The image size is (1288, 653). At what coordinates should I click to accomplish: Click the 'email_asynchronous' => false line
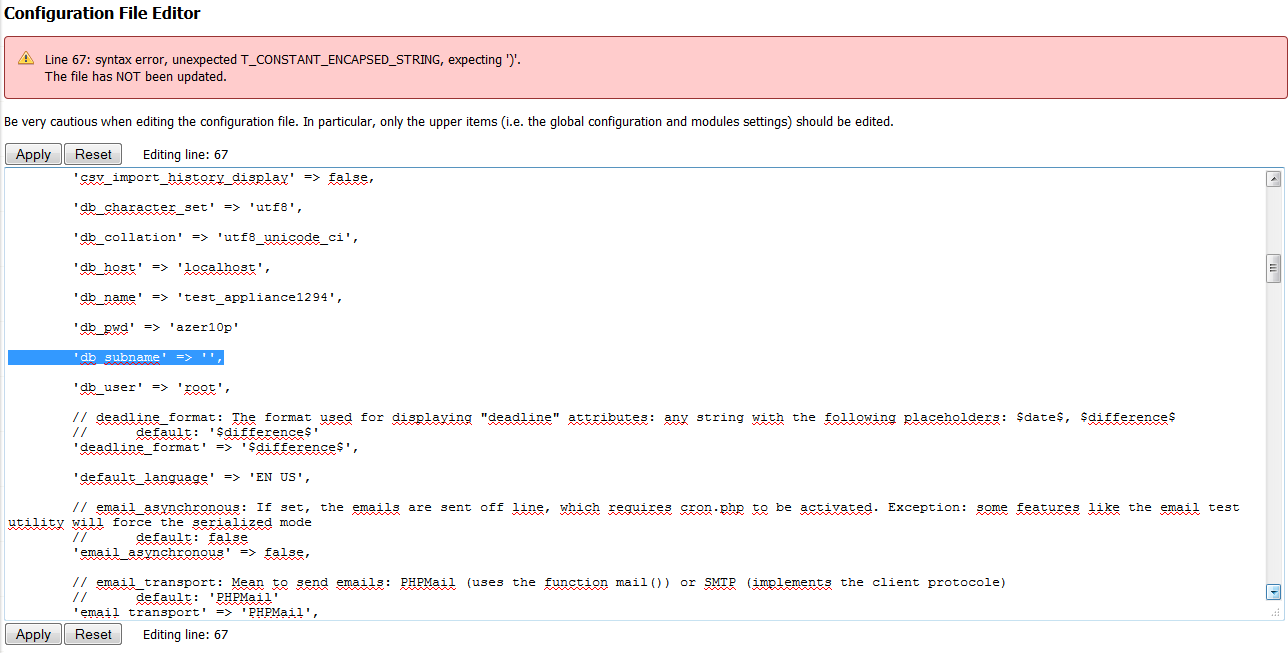(191, 552)
